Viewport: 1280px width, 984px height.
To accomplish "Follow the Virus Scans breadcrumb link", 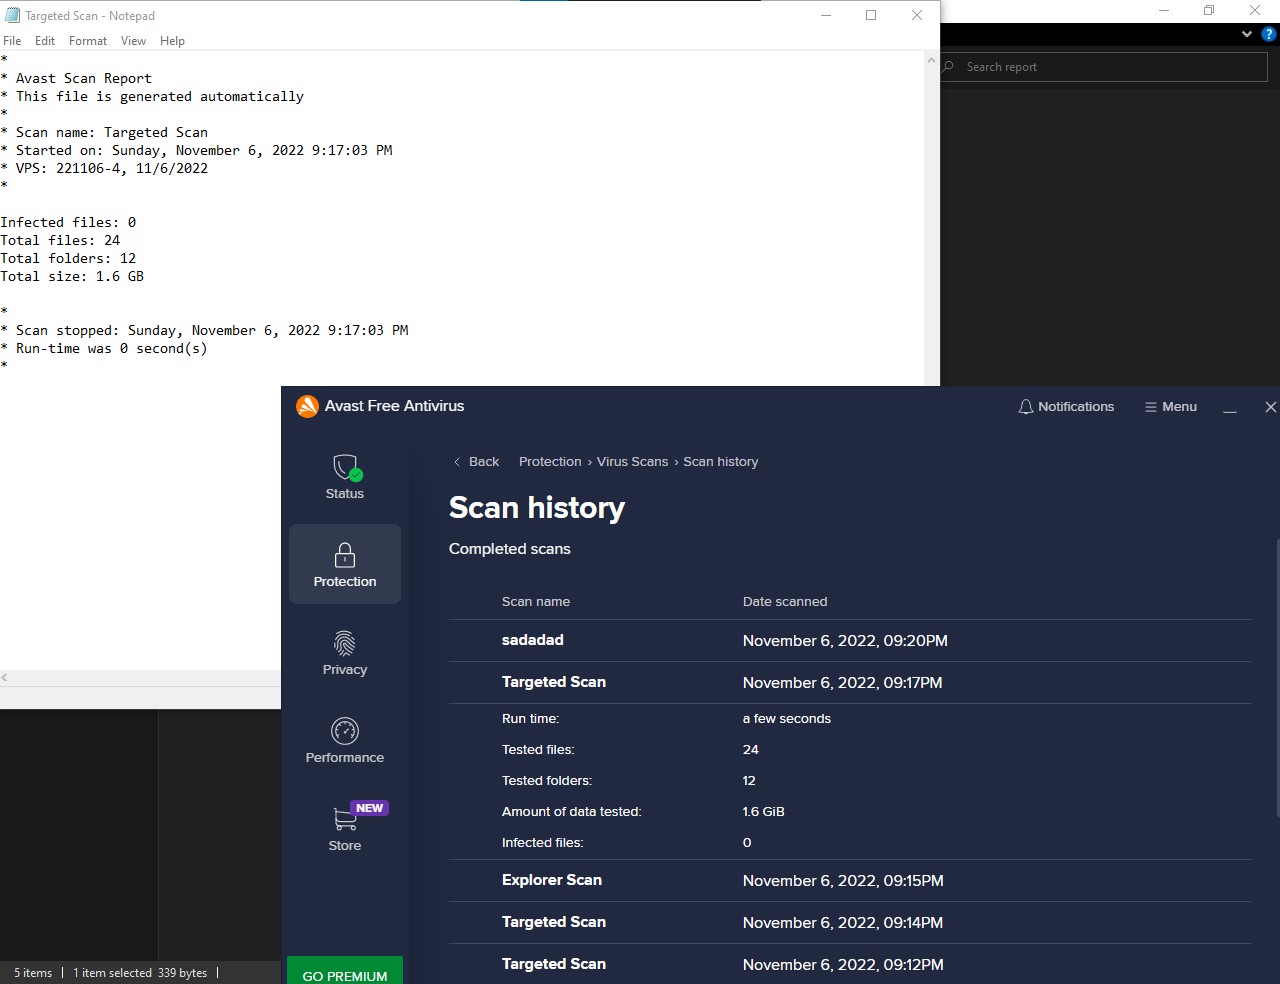I will pyautogui.click(x=632, y=462).
